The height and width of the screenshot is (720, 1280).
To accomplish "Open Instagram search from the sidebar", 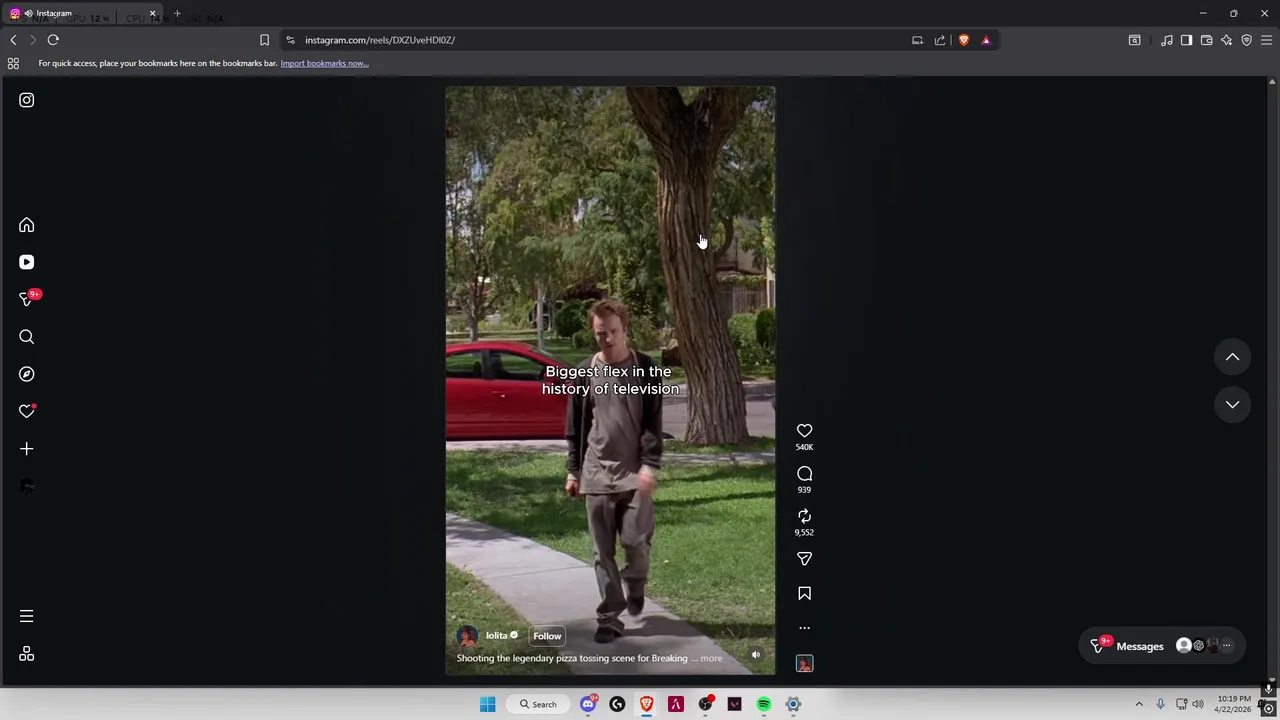I will (x=27, y=337).
